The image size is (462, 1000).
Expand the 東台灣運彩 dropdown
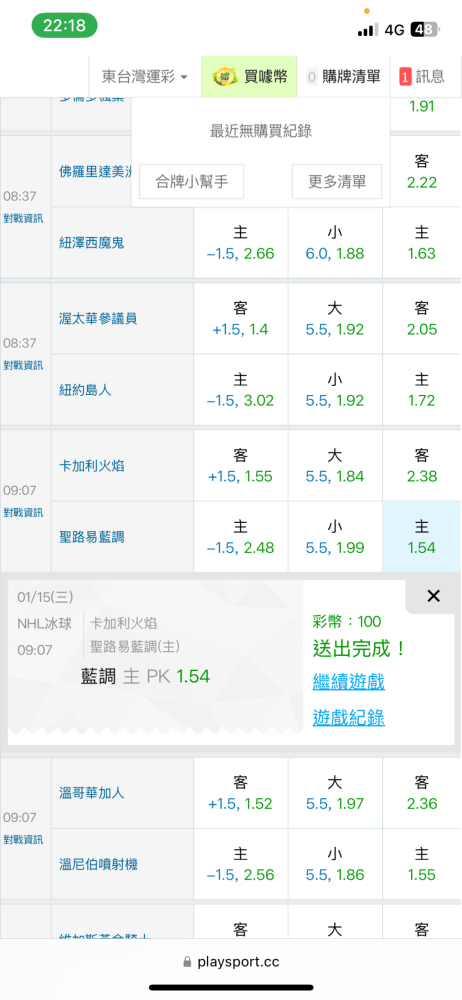click(145, 77)
